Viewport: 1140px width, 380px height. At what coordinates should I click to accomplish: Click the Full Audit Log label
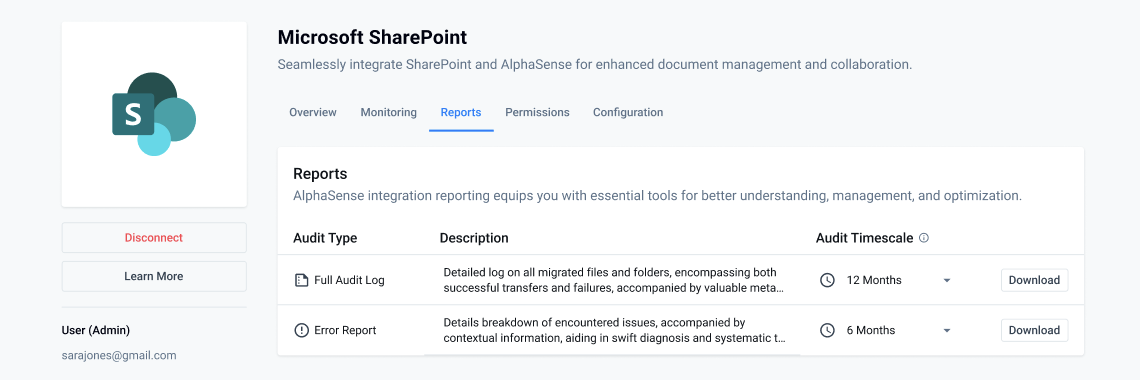click(350, 280)
